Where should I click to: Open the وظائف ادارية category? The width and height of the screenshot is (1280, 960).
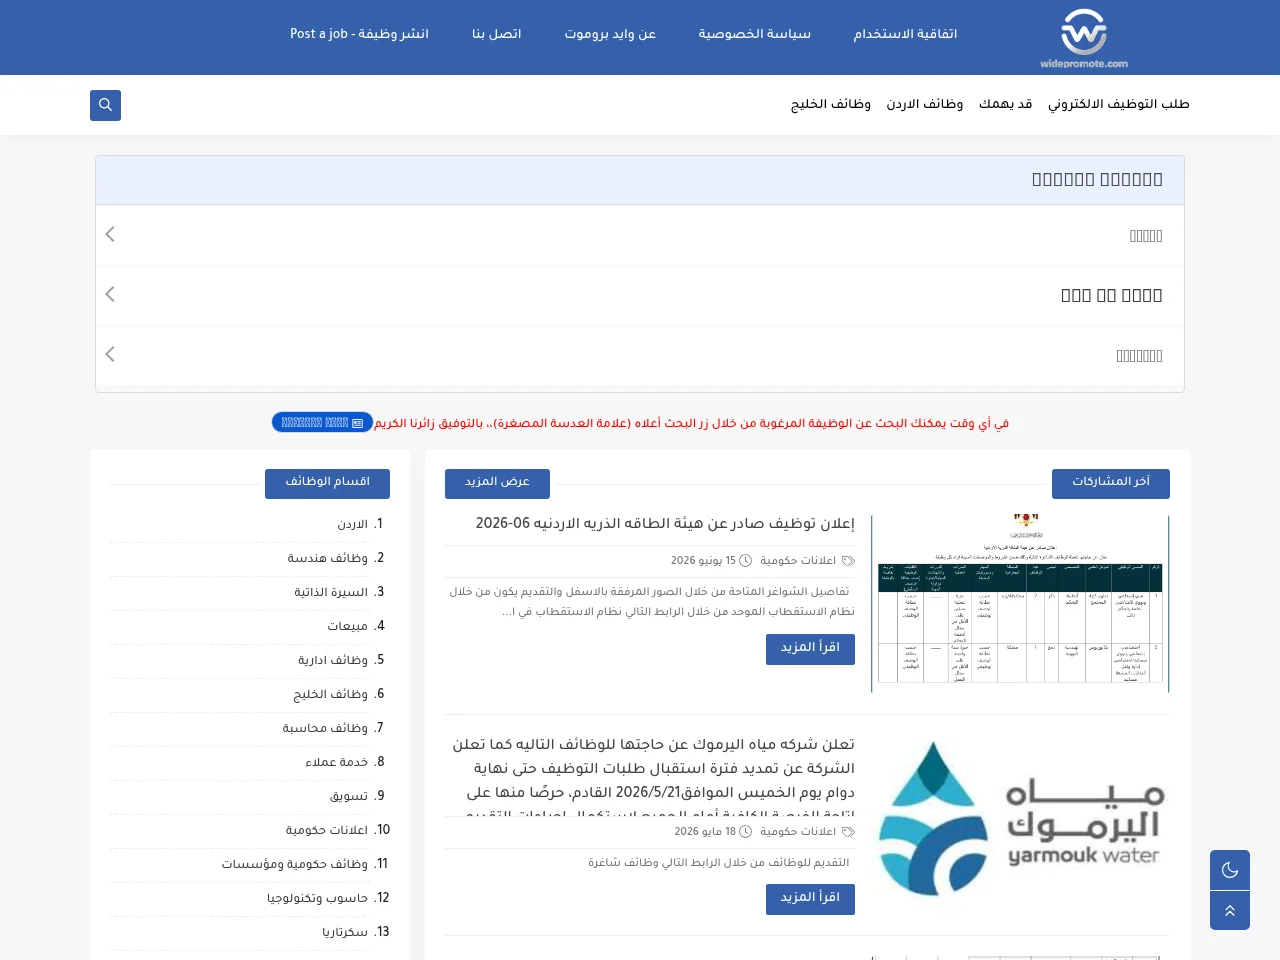point(333,661)
